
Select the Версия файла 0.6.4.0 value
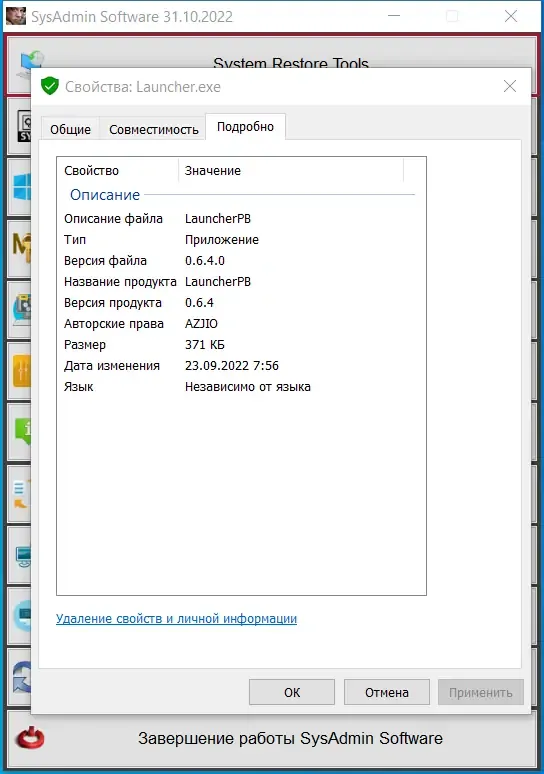pyautogui.click(x=205, y=261)
